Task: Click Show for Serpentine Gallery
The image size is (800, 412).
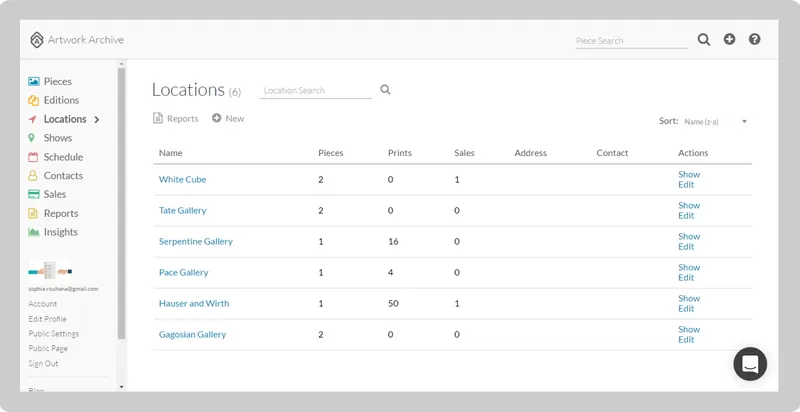Action: [689, 237]
